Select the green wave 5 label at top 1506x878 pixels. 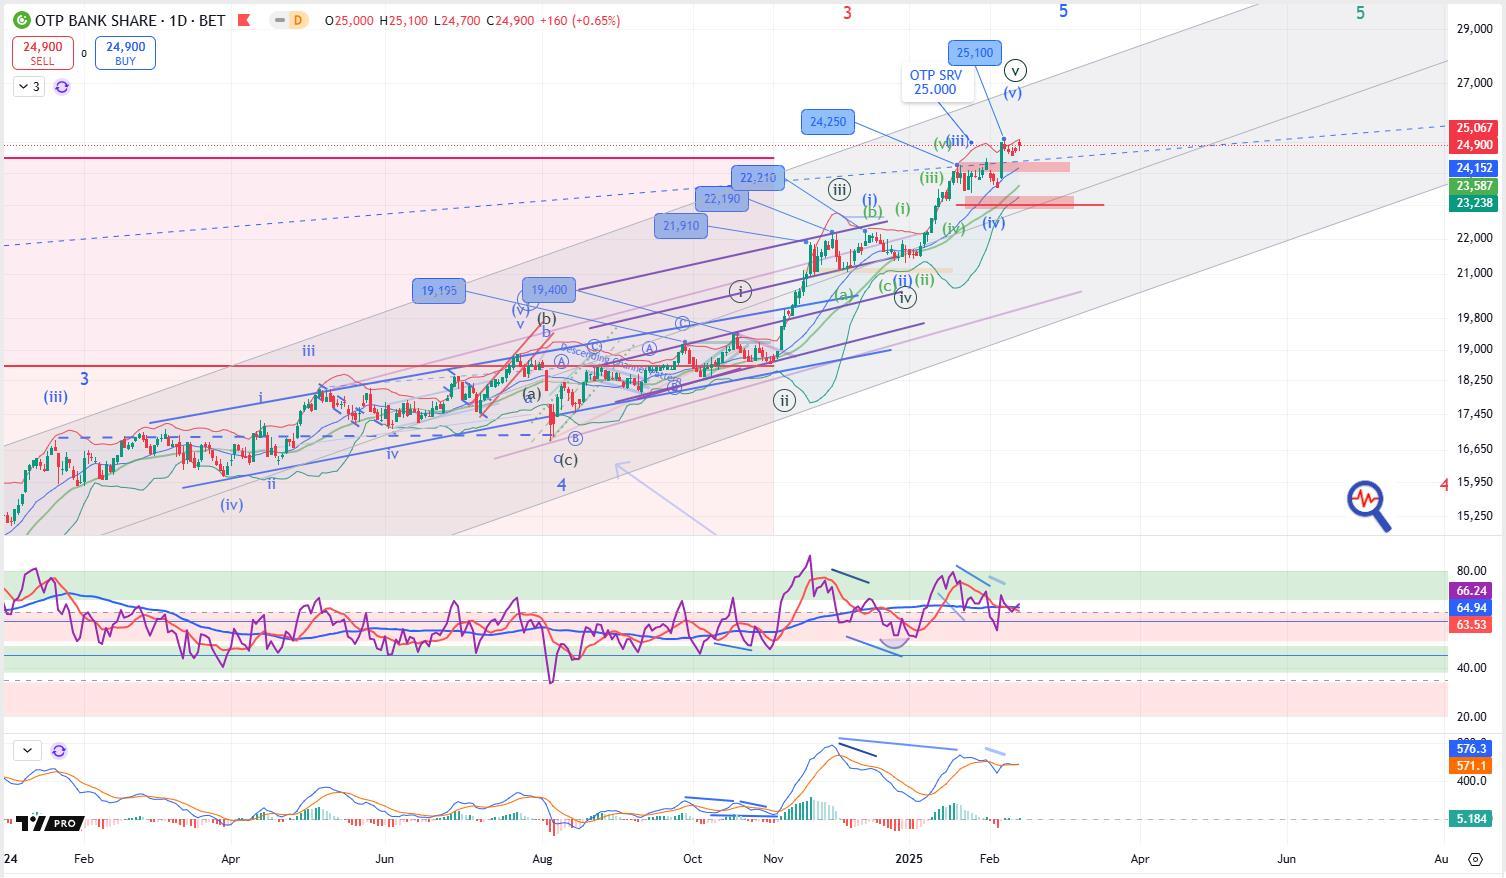point(1360,13)
